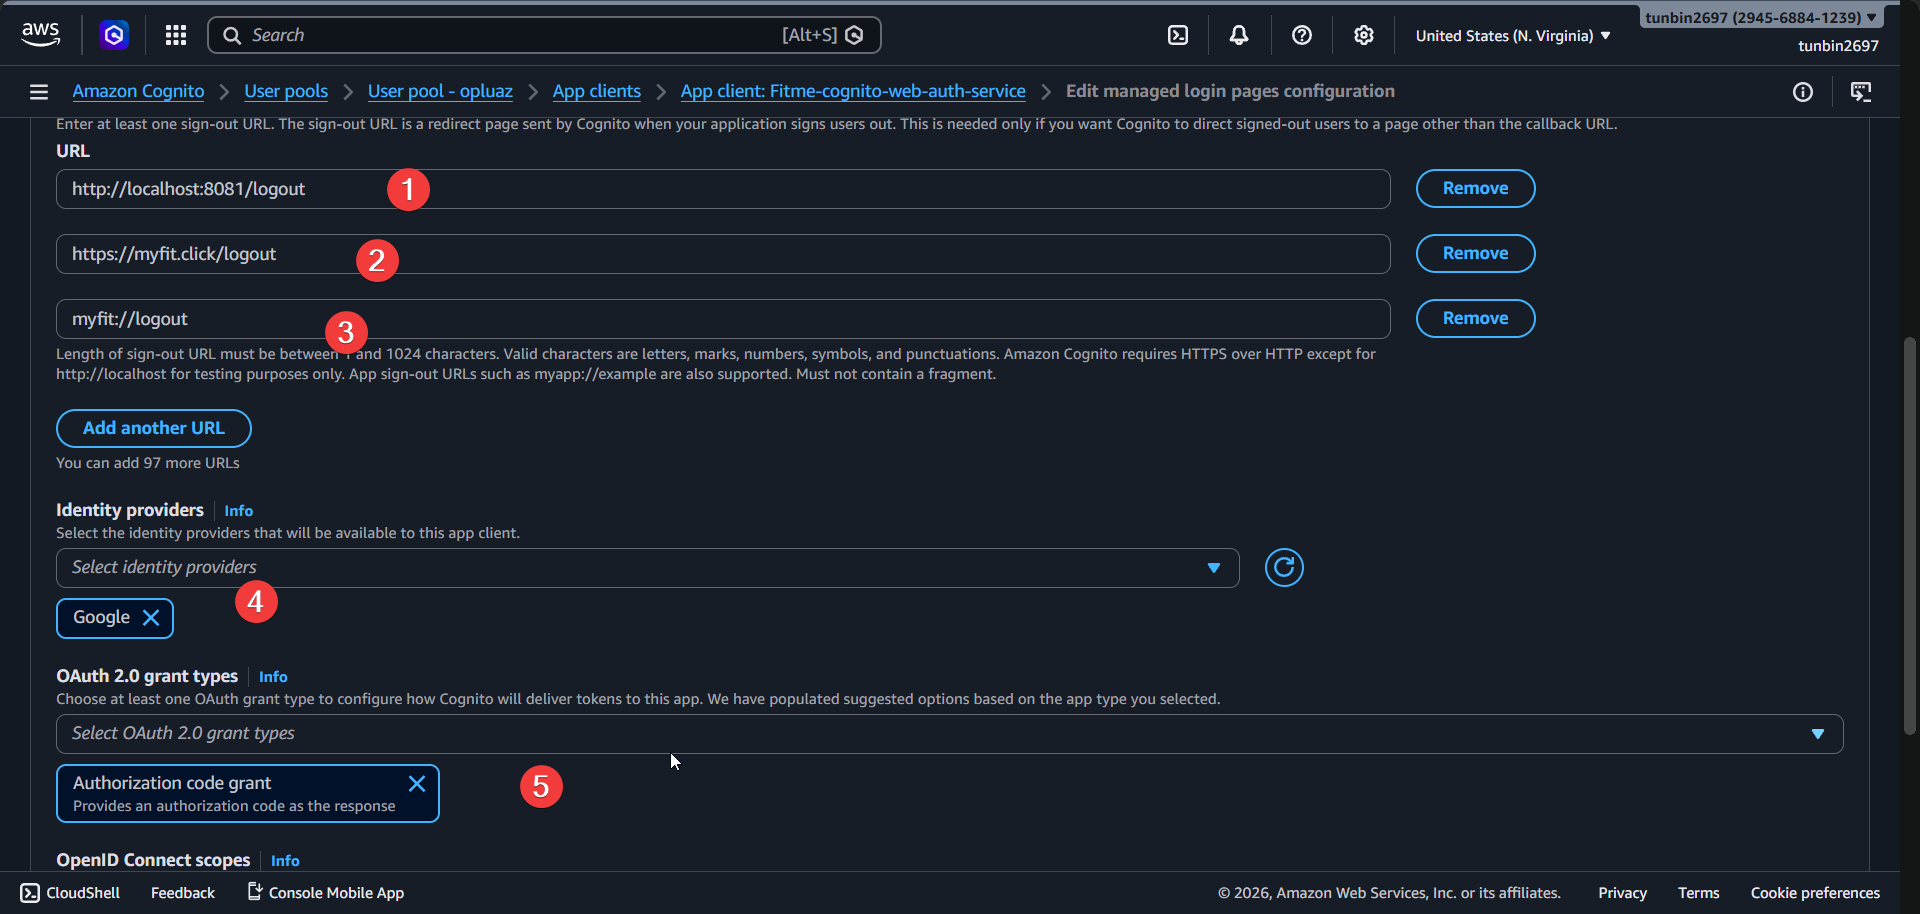Screen dimensions: 1920x914
Task: Select the Cognito service shield icon
Action: [113, 34]
